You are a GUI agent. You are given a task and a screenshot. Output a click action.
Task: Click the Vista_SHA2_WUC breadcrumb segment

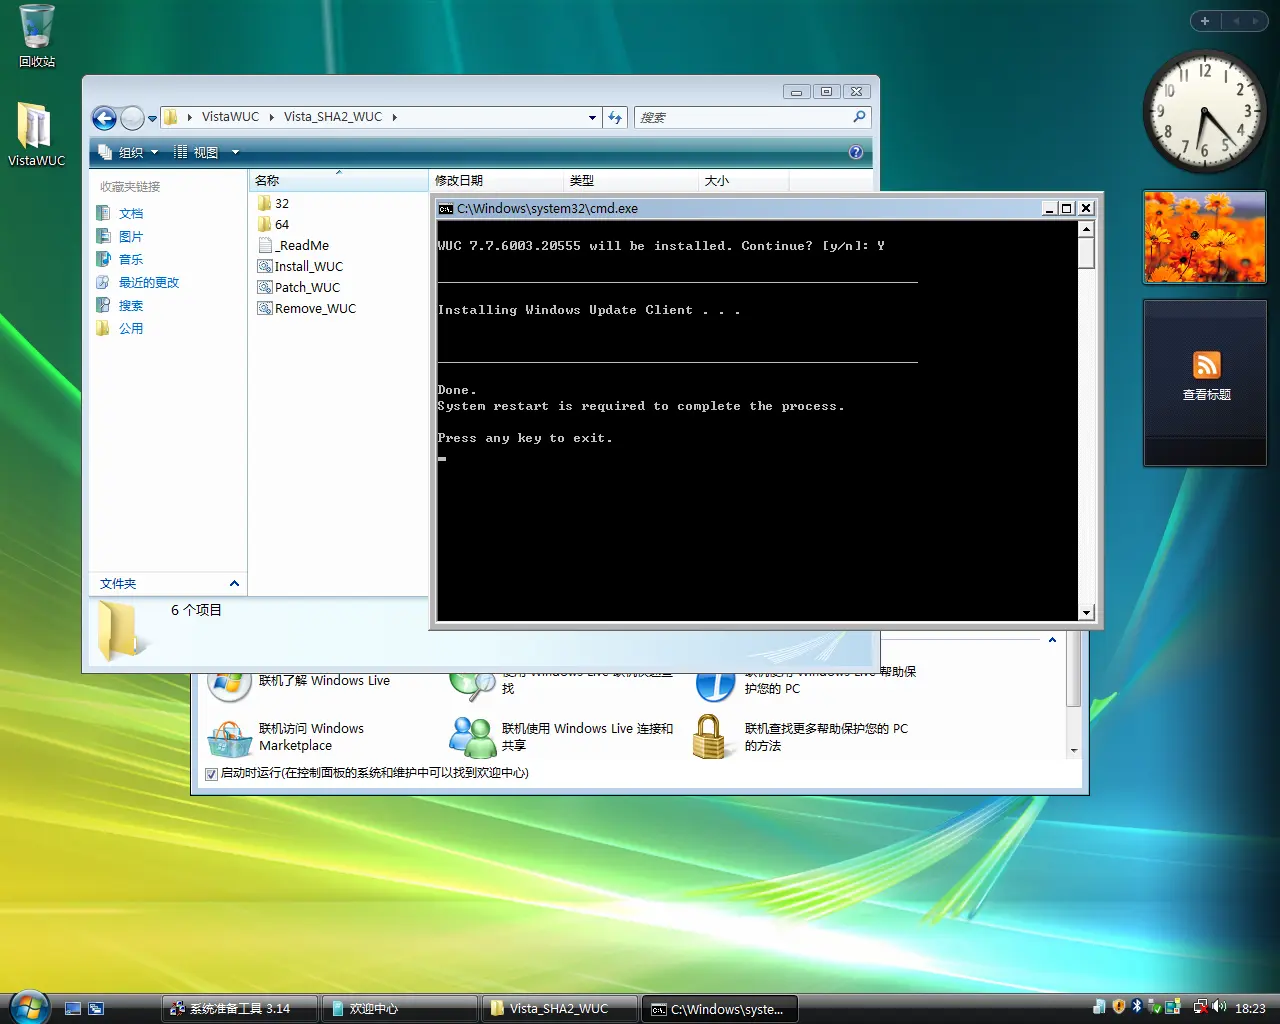point(332,117)
